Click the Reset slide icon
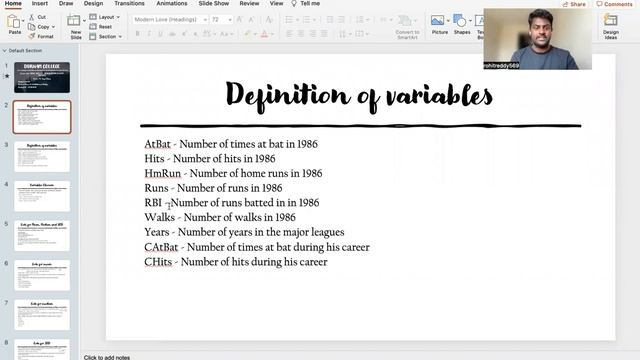The height and width of the screenshot is (360, 640). (93, 27)
